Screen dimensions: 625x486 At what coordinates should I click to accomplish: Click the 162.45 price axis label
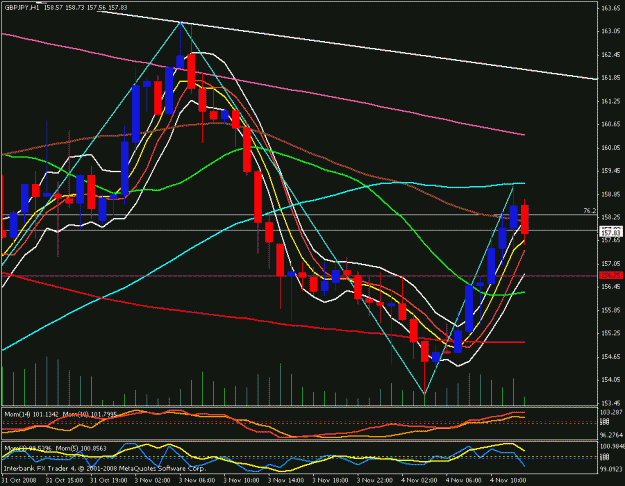pyautogui.click(x=610, y=55)
